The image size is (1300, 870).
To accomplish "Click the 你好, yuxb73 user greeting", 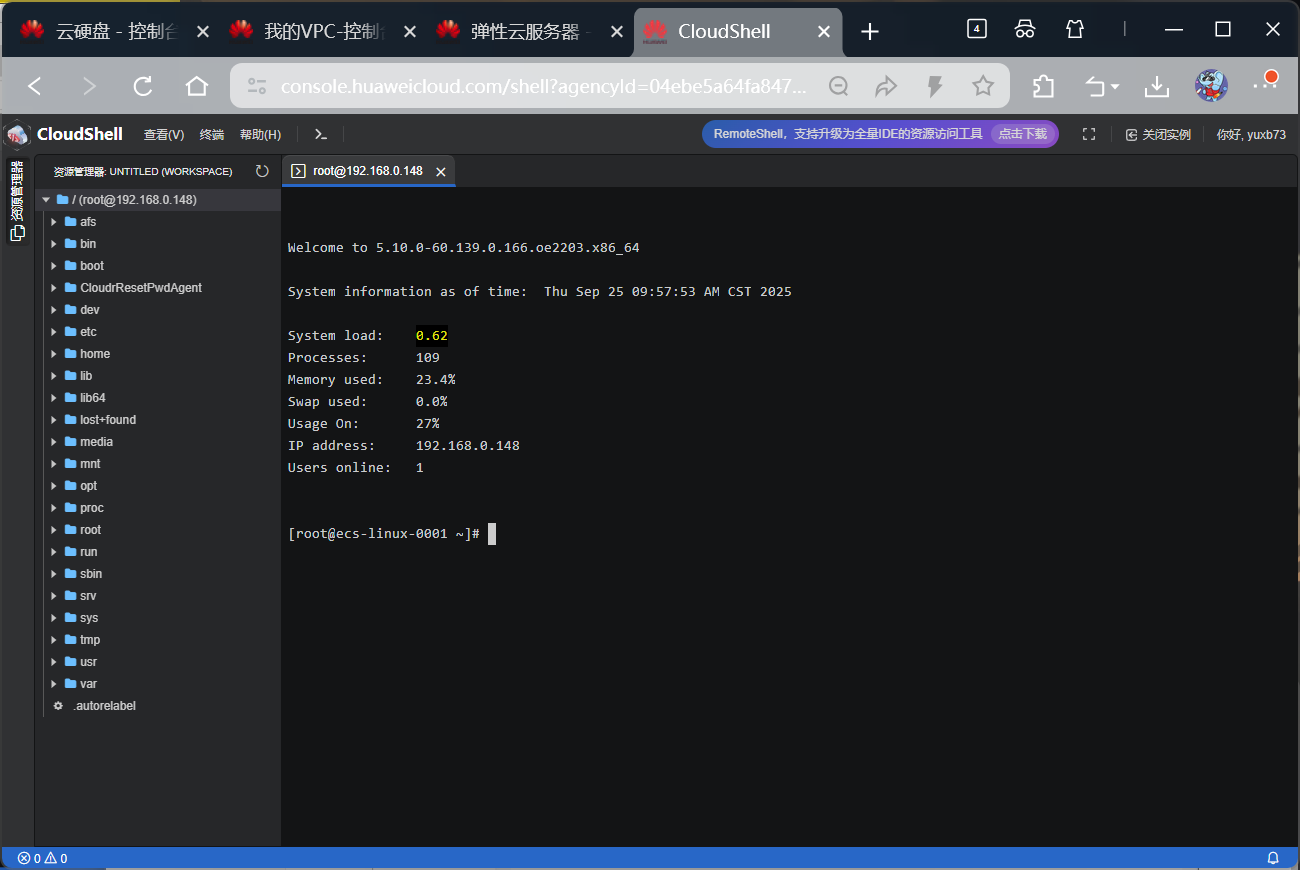I will pyautogui.click(x=1251, y=134).
